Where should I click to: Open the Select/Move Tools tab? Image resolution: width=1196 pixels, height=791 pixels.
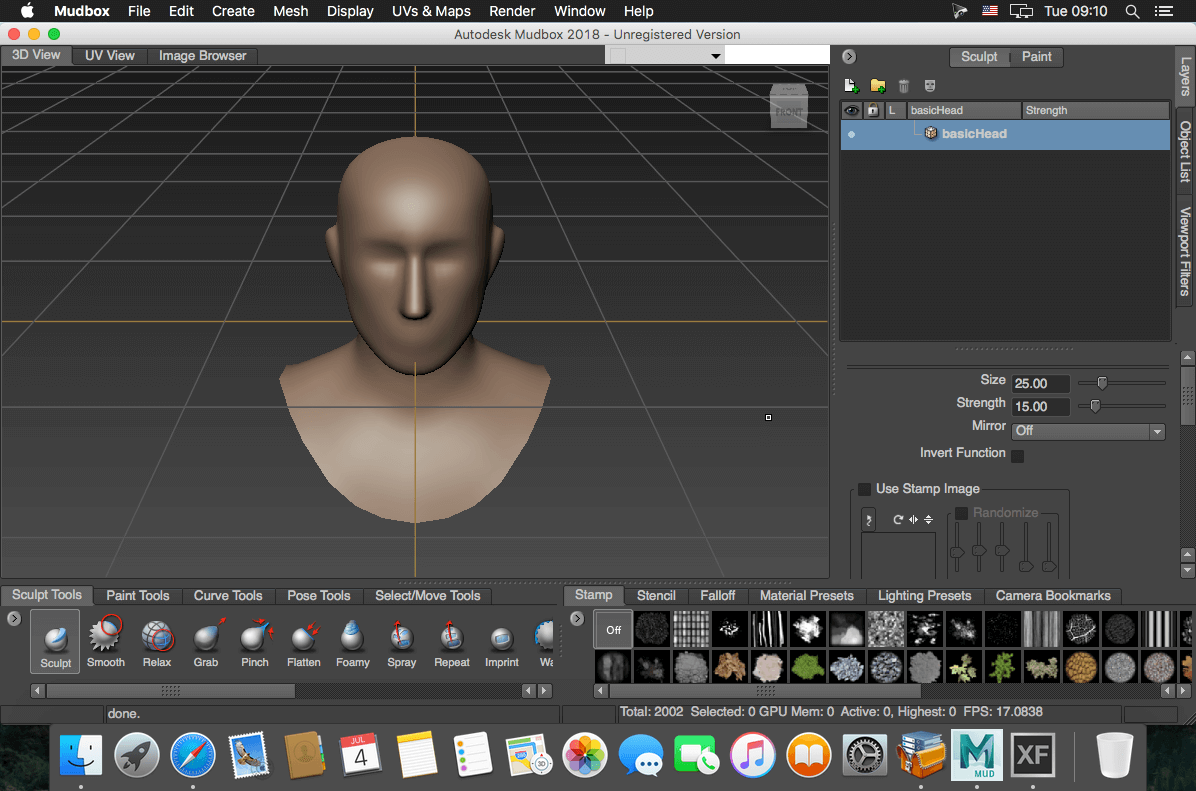pos(428,596)
